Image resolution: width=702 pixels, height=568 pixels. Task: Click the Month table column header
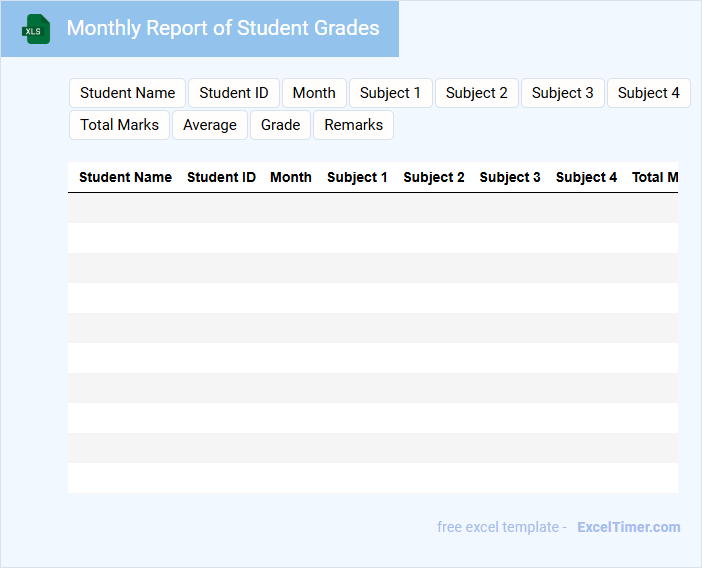tap(291, 177)
